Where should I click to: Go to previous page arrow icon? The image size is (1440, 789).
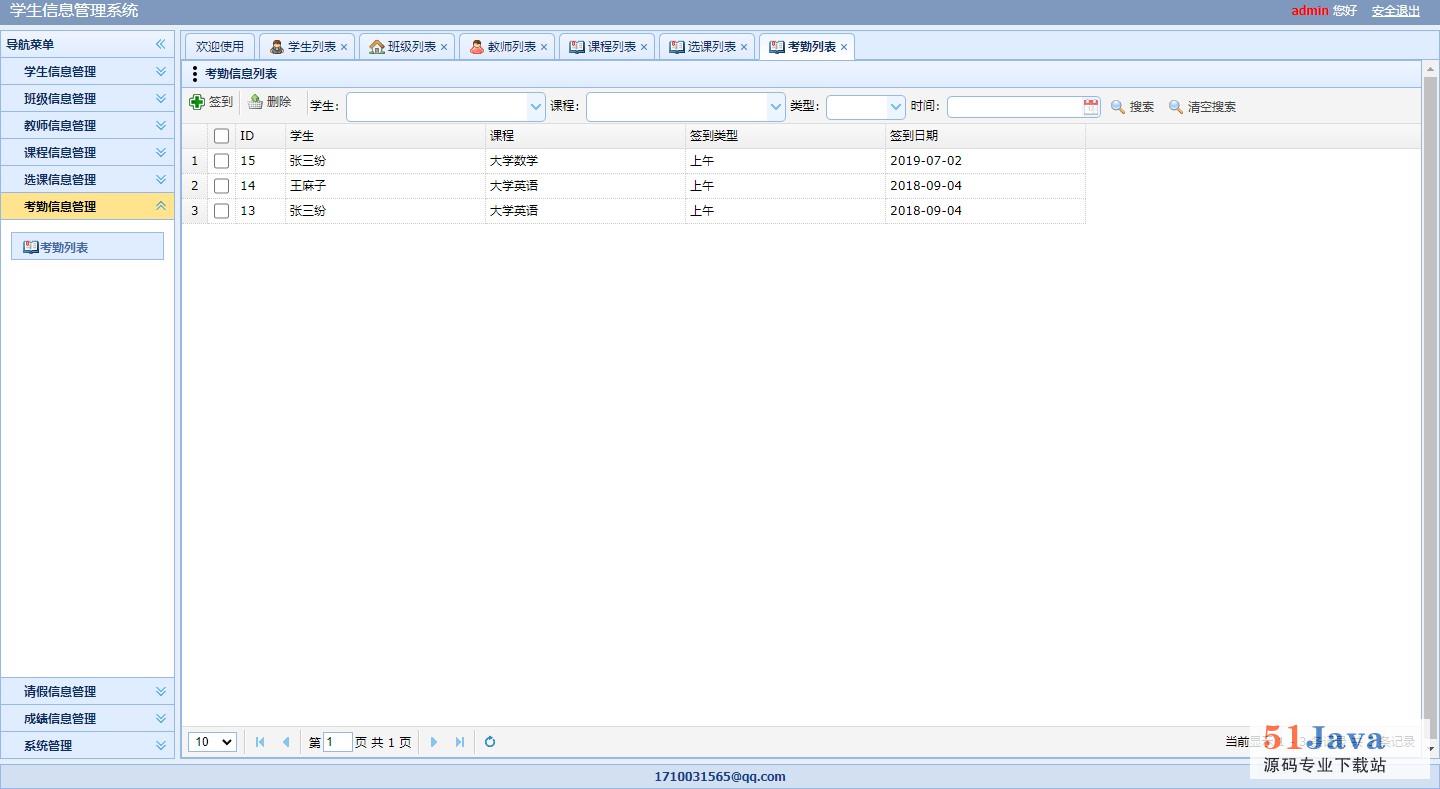[x=286, y=742]
